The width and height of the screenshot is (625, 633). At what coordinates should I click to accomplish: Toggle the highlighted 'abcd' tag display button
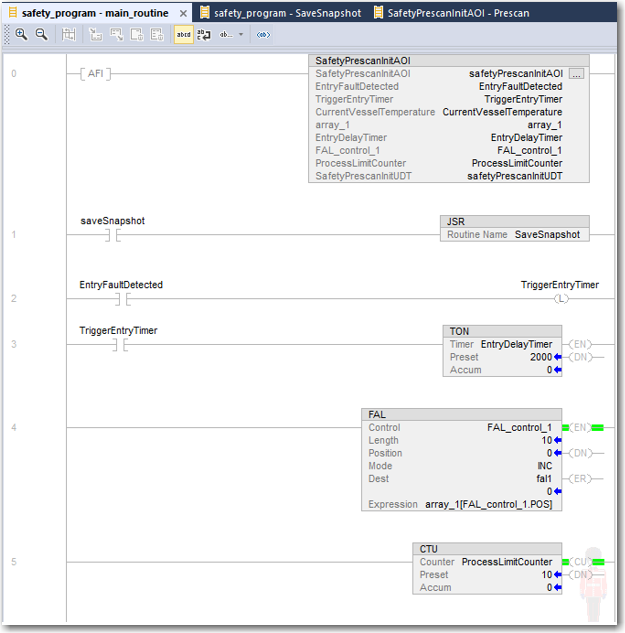(183, 34)
